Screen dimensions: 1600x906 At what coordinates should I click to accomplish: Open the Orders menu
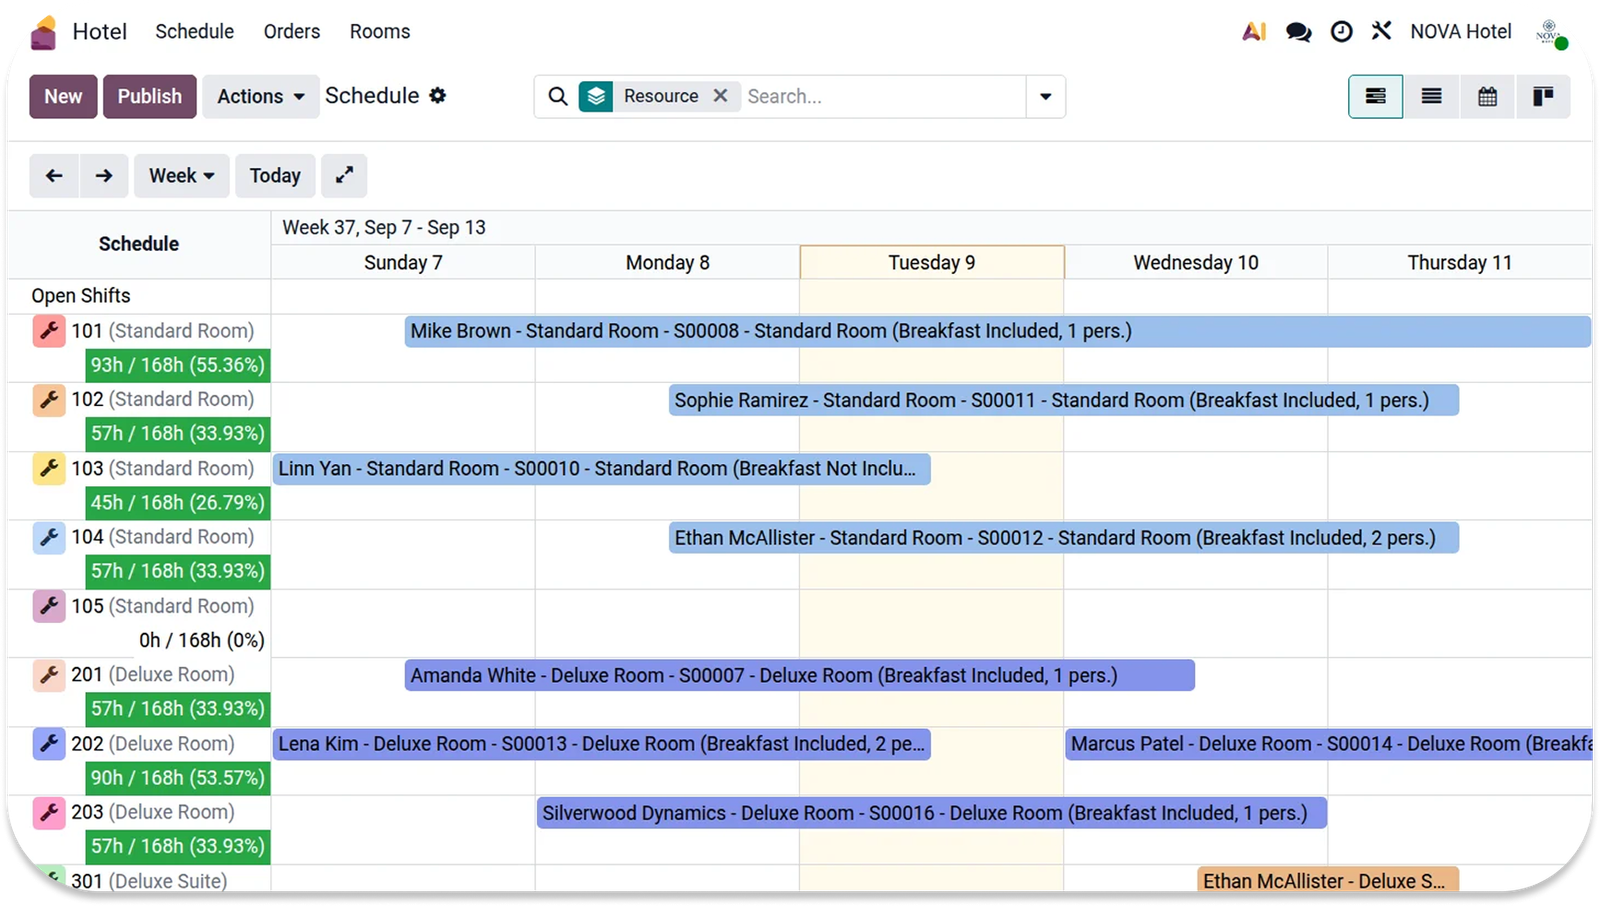pos(292,32)
